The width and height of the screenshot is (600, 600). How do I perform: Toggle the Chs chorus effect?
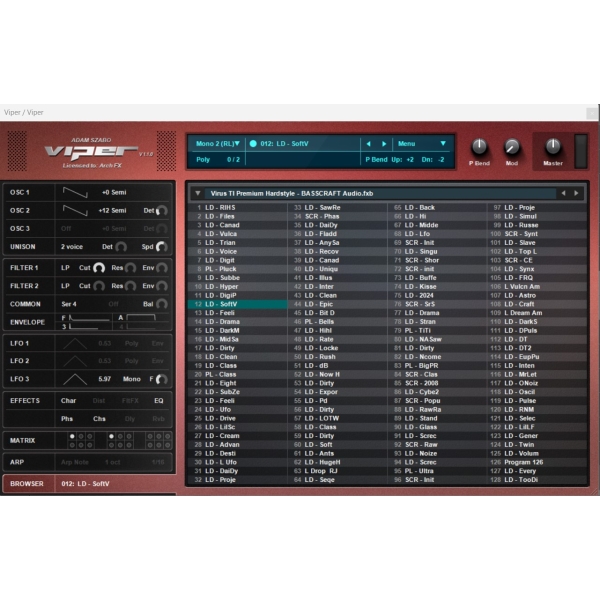(99, 419)
